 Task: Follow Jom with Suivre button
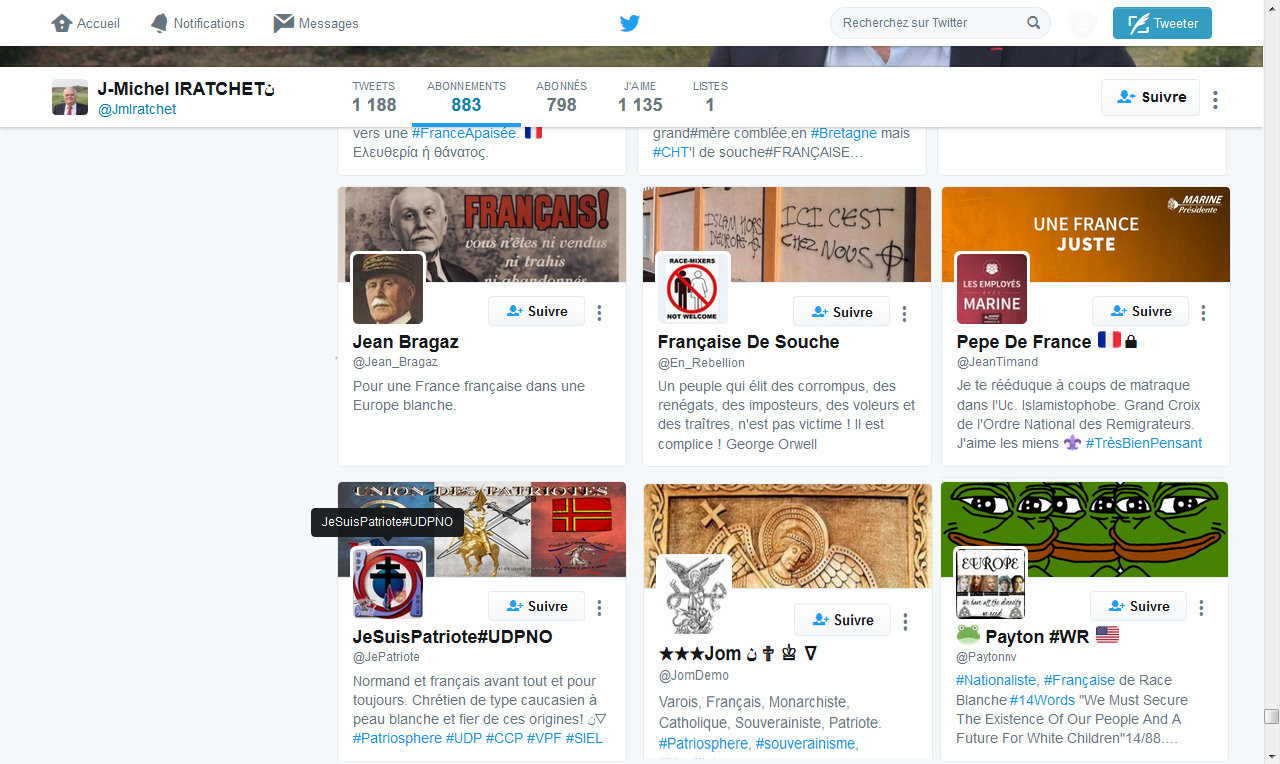click(842, 620)
